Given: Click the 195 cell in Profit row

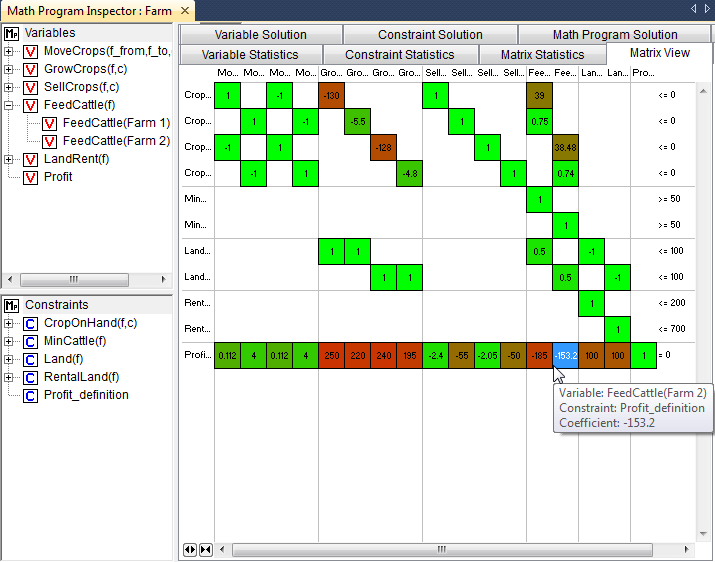Looking at the screenshot, I should point(409,356).
